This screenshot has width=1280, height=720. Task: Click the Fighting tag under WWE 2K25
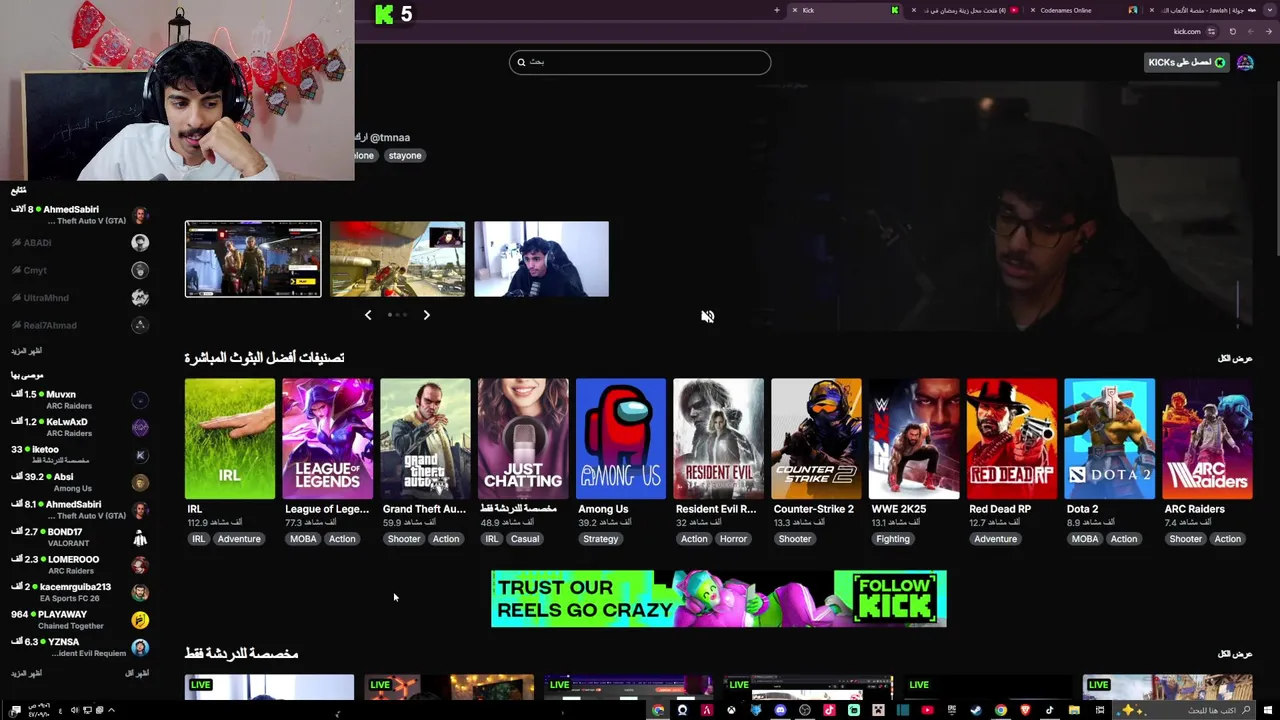(x=893, y=539)
